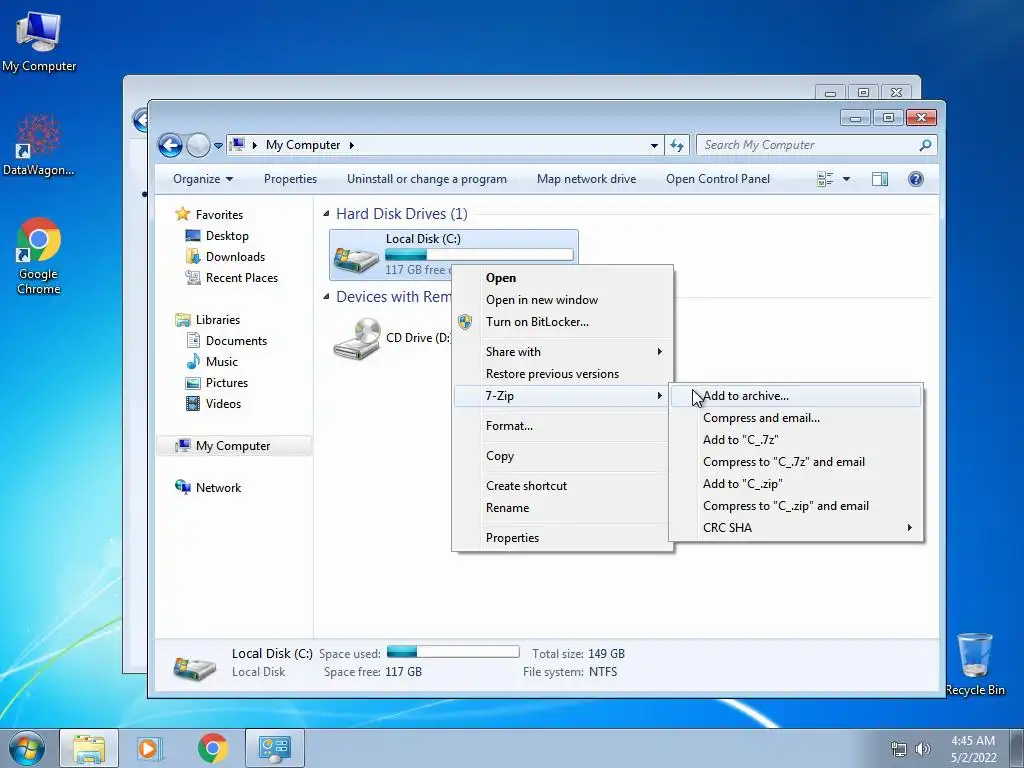Click the Refresh button beside address bar
The height and width of the screenshot is (768, 1024).
tap(677, 145)
